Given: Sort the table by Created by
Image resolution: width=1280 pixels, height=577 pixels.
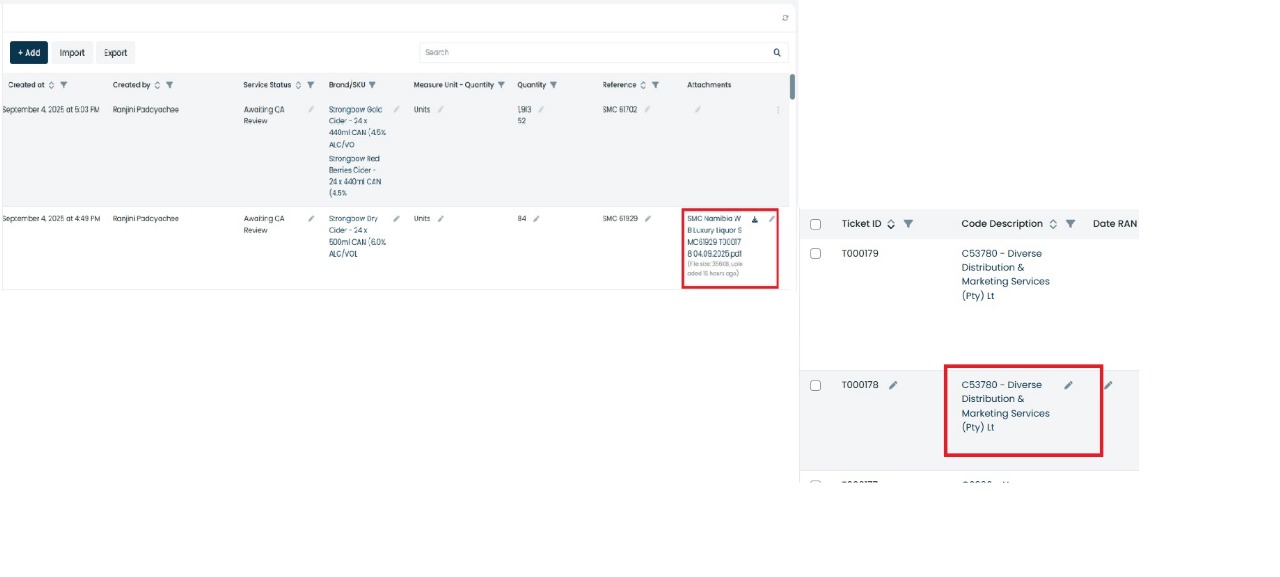Looking at the screenshot, I should pyautogui.click(x=157, y=85).
